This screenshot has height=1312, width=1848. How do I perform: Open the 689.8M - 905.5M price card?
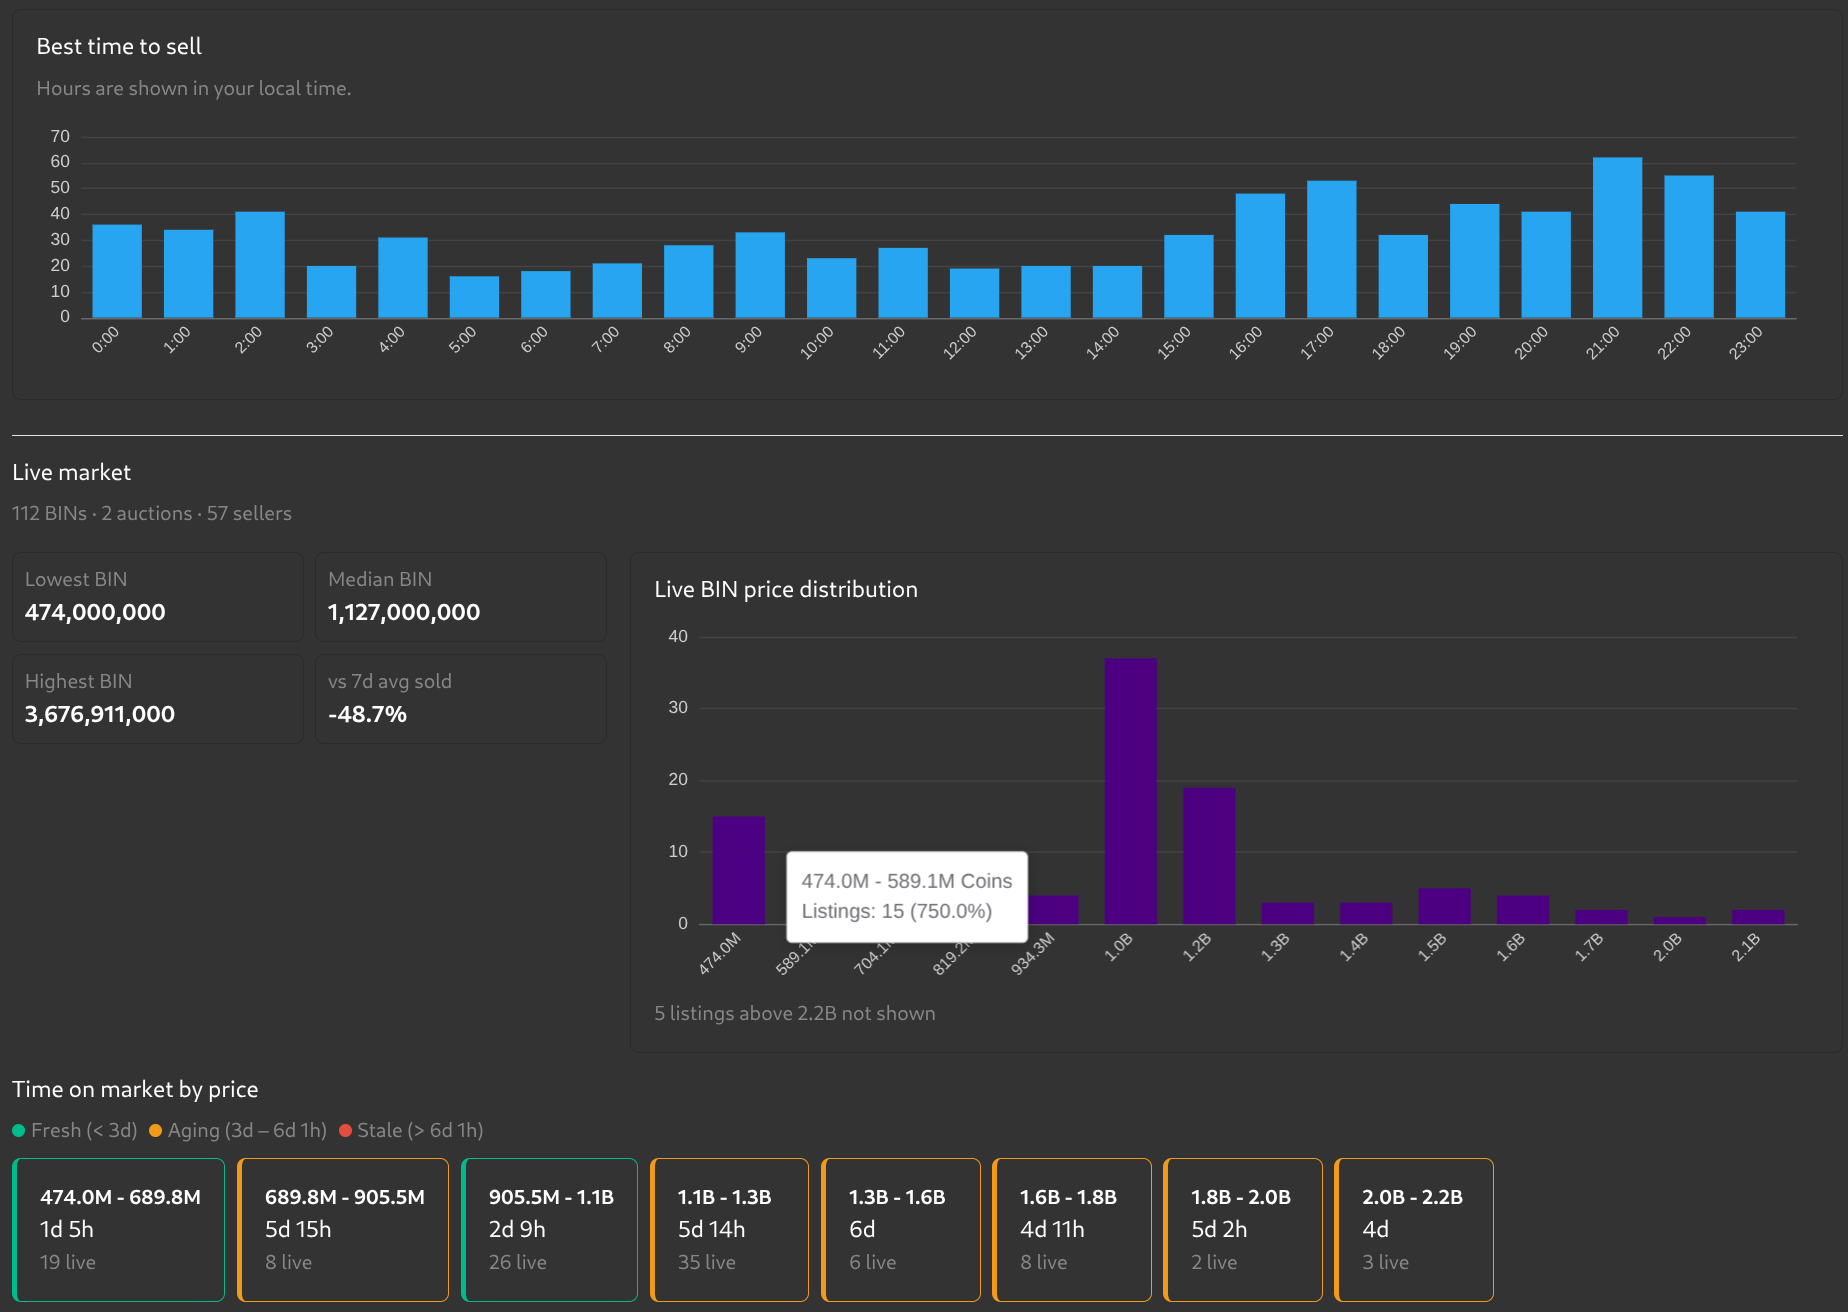tap(343, 1230)
